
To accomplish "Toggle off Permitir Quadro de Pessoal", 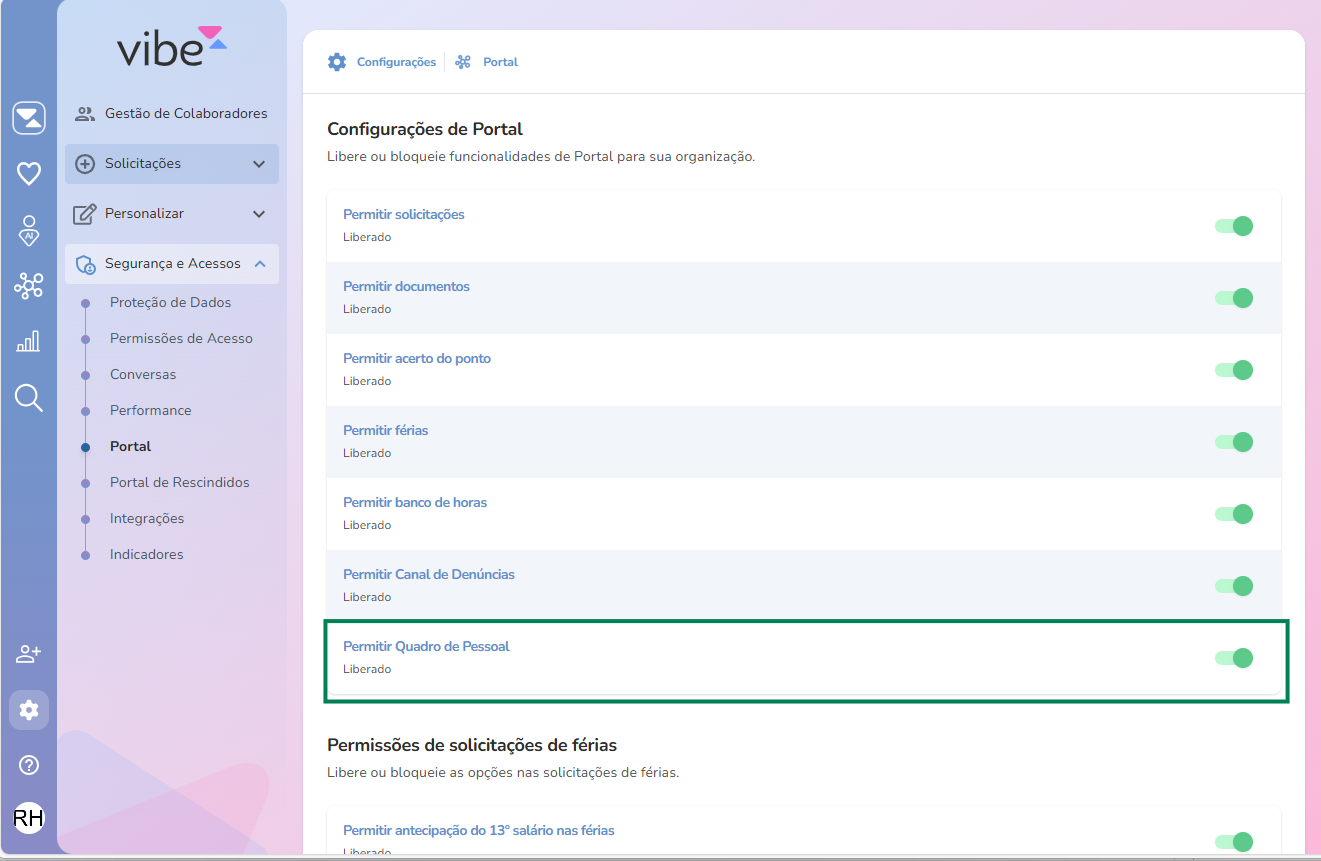I will pyautogui.click(x=1234, y=658).
